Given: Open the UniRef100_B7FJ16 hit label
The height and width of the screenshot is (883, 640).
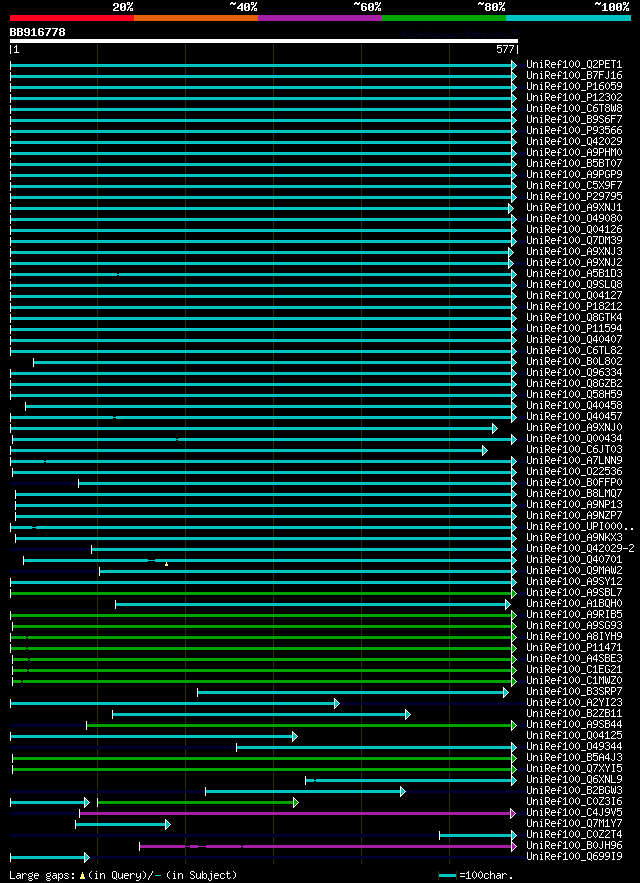Looking at the screenshot, I should (x=574, y=75).
